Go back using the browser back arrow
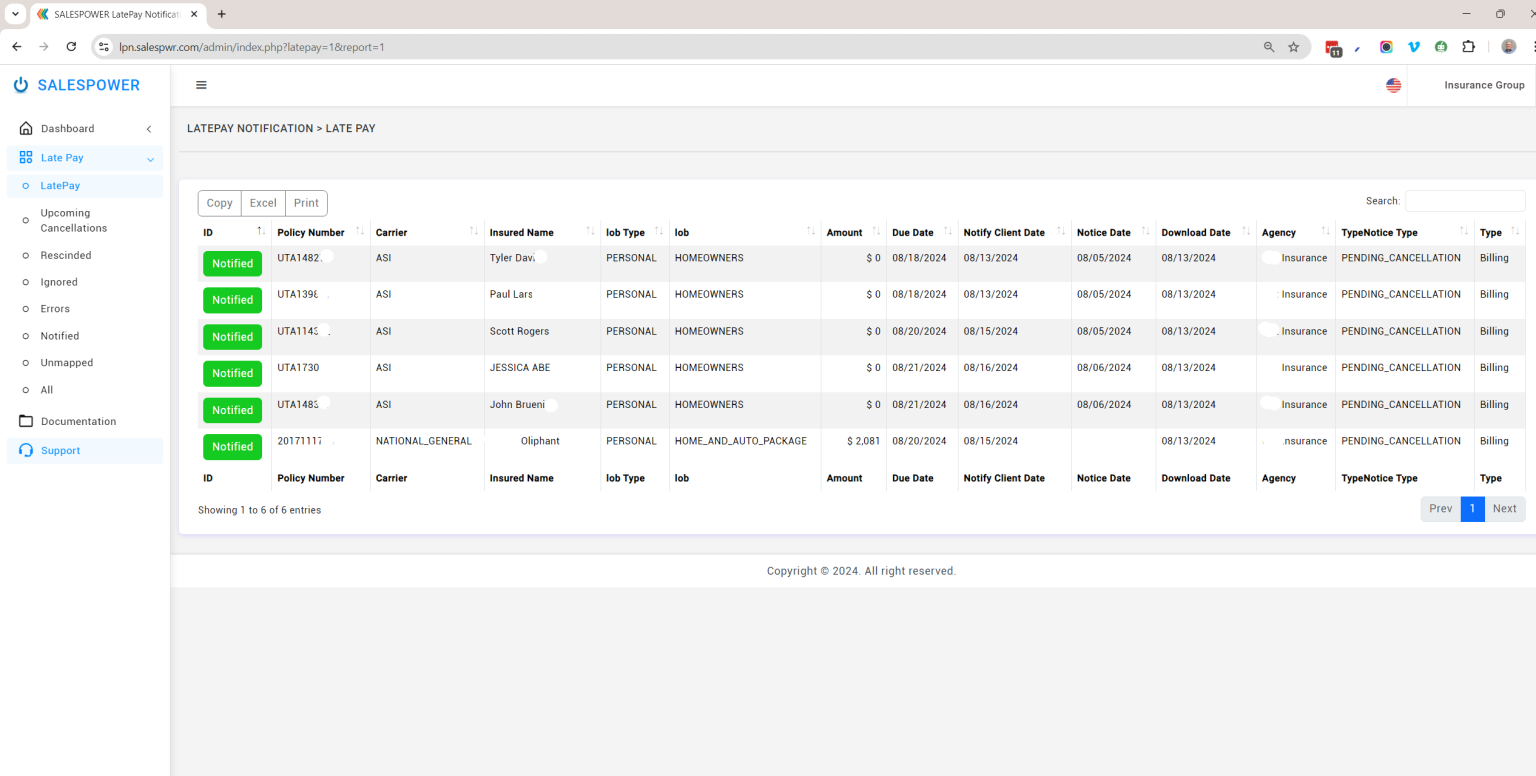The height and width of the screenshot is (776, 1536). point(17,46)
